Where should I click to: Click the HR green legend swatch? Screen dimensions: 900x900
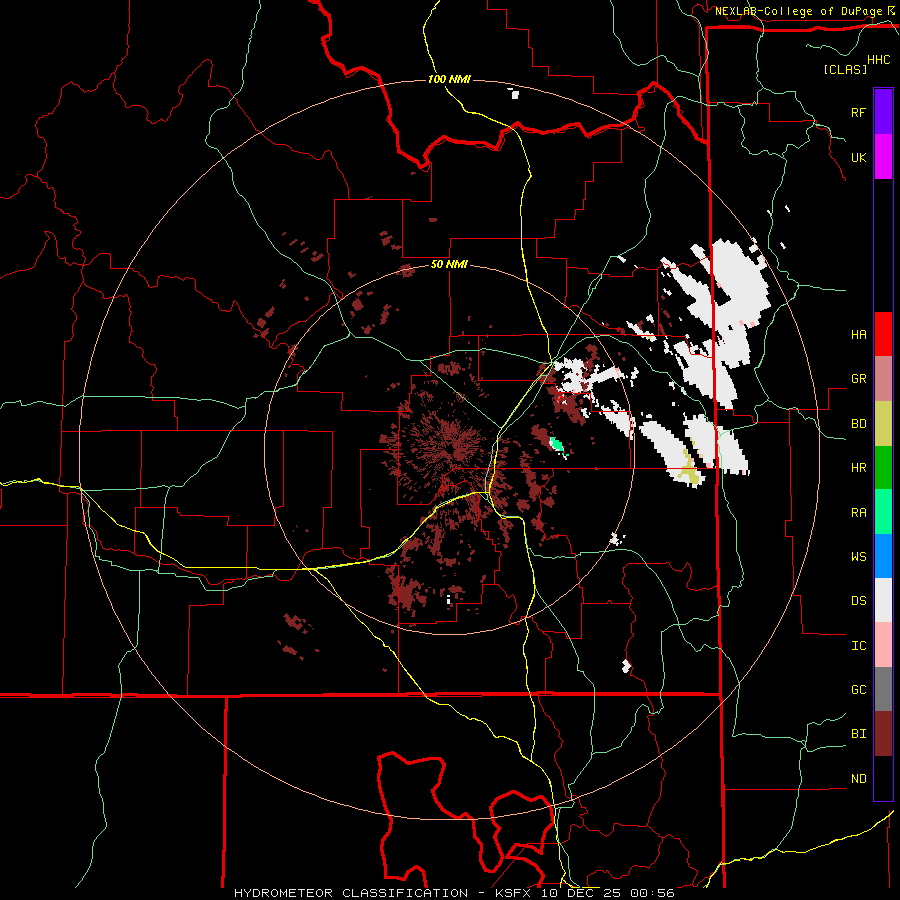pyautogui.click(x=883, y=468)
